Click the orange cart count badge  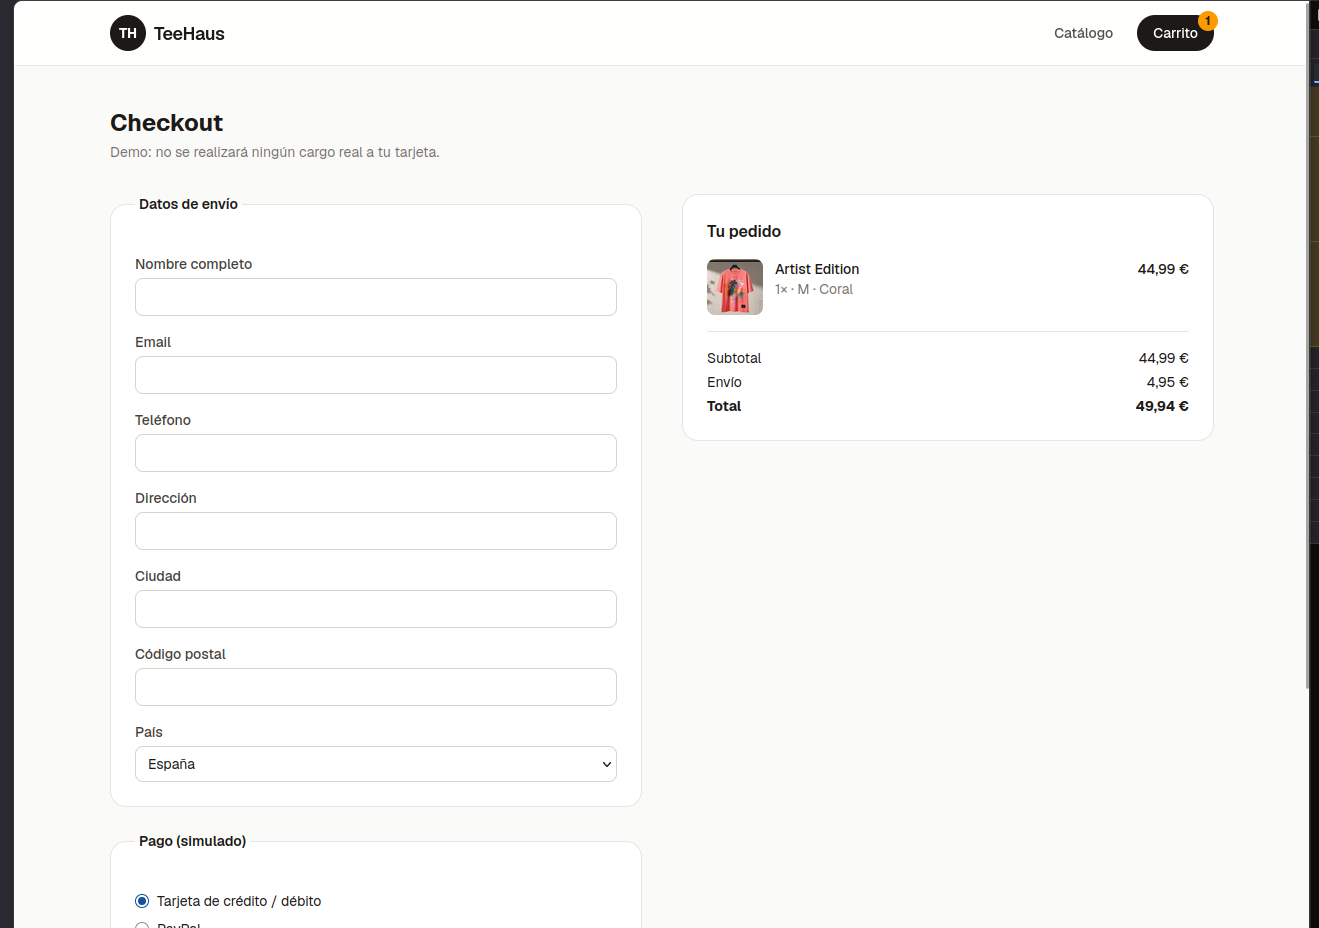tap(1208, 21)
